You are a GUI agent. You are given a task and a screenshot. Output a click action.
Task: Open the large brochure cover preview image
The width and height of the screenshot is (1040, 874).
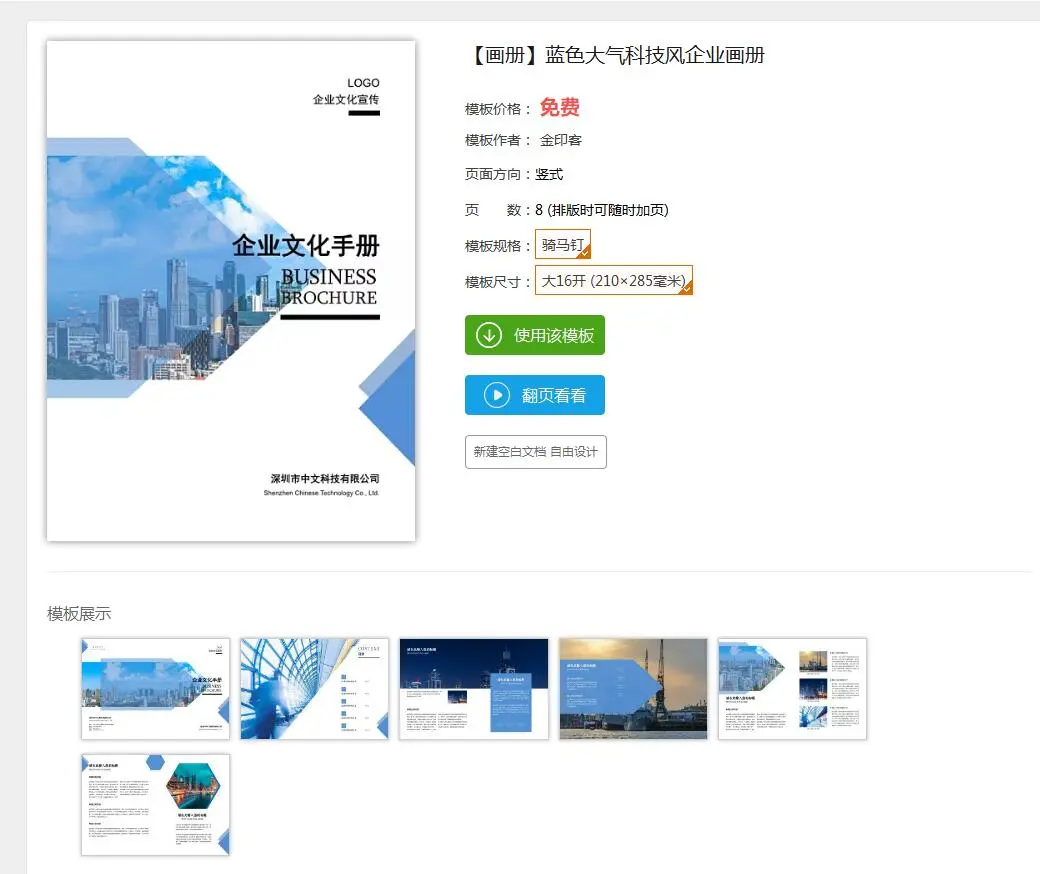(x=231, y=291)
